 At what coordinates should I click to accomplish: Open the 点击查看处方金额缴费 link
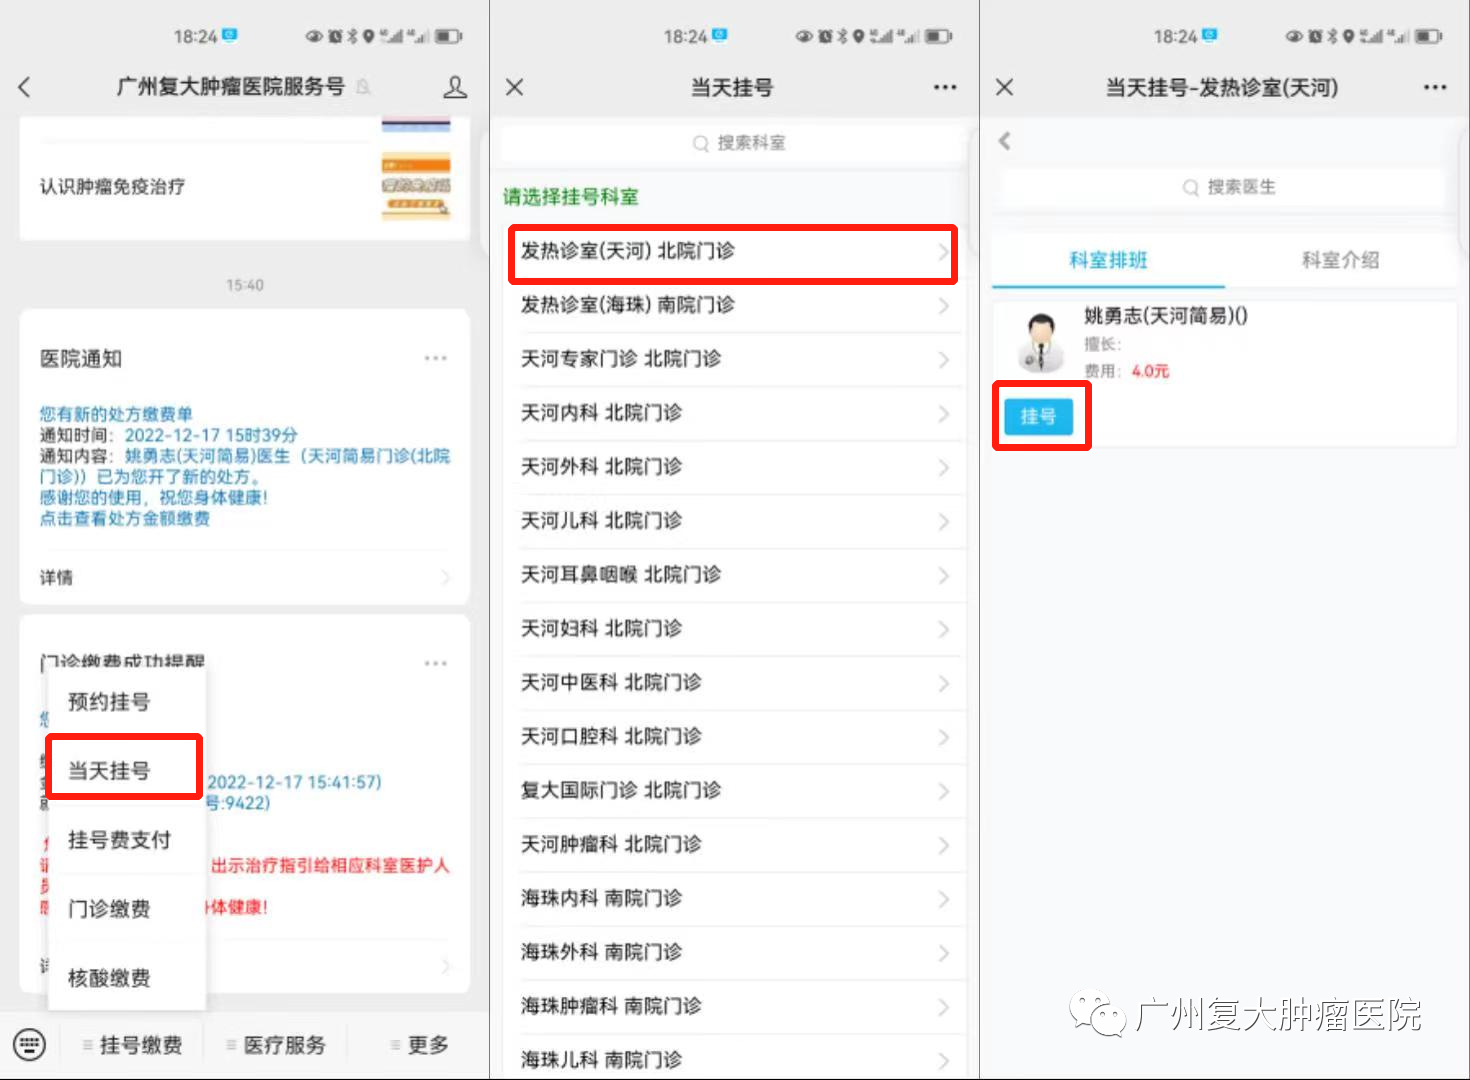(x=125, y=518)
